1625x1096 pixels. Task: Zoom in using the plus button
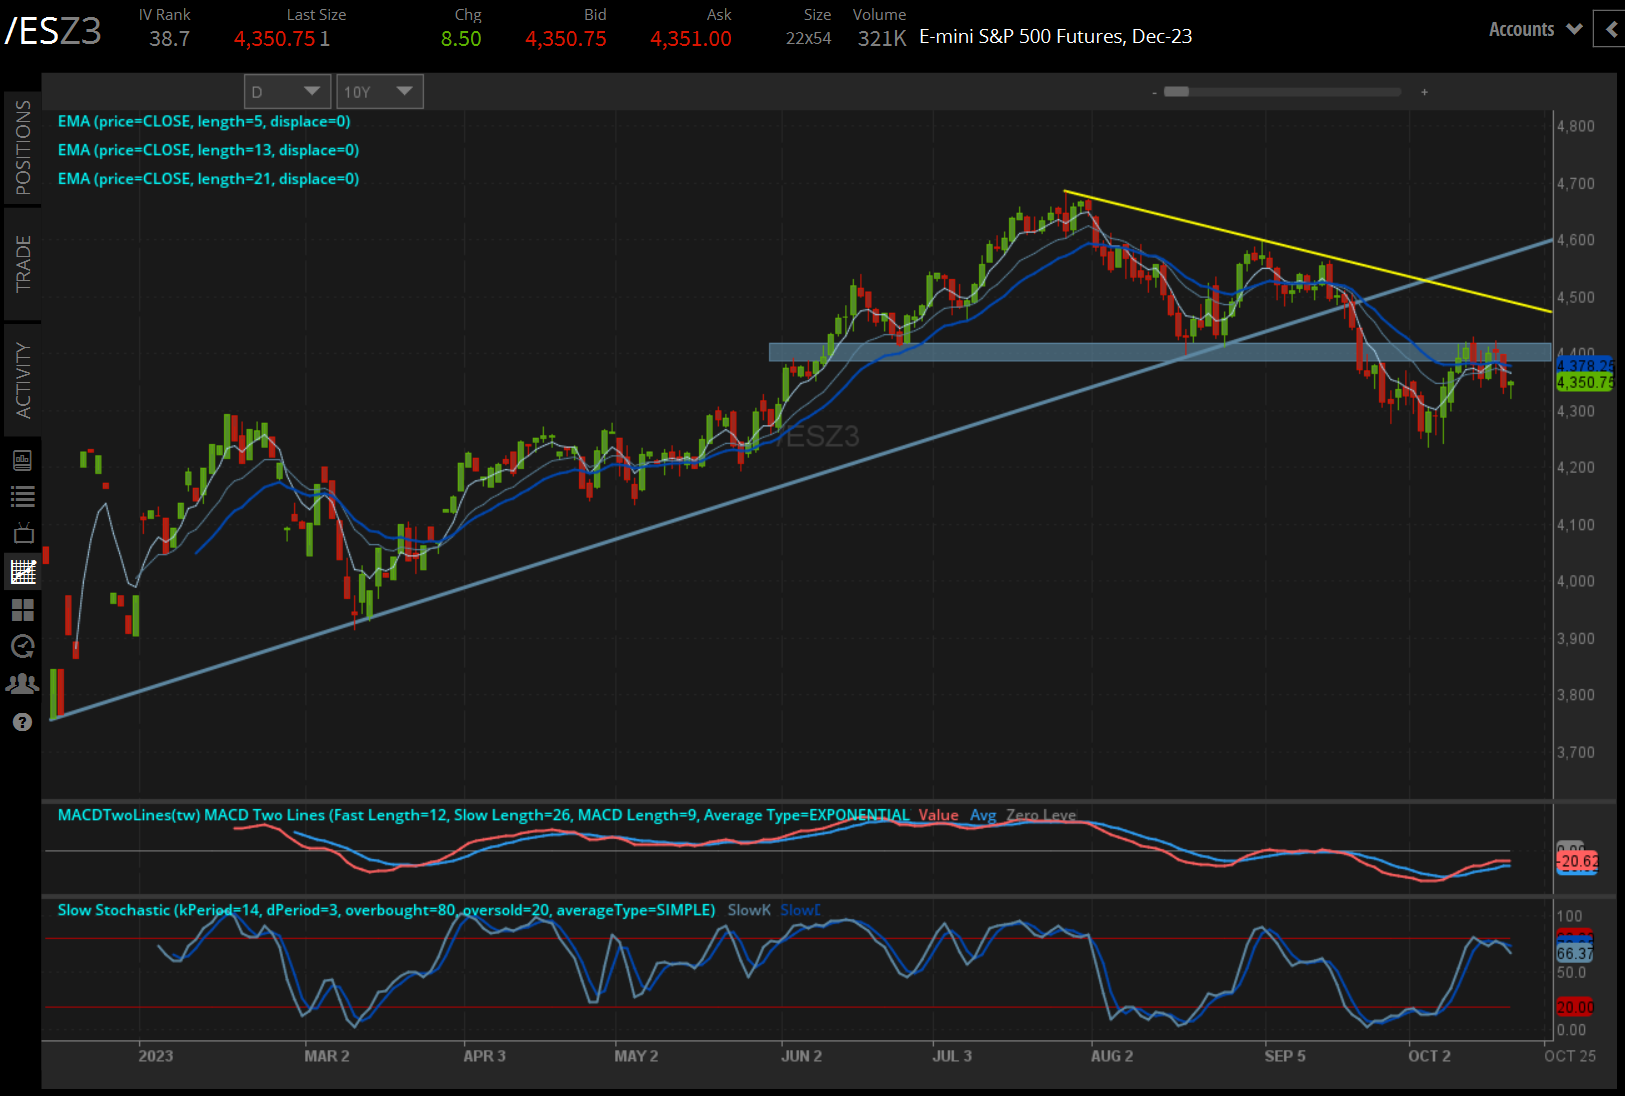point(1424,92)
